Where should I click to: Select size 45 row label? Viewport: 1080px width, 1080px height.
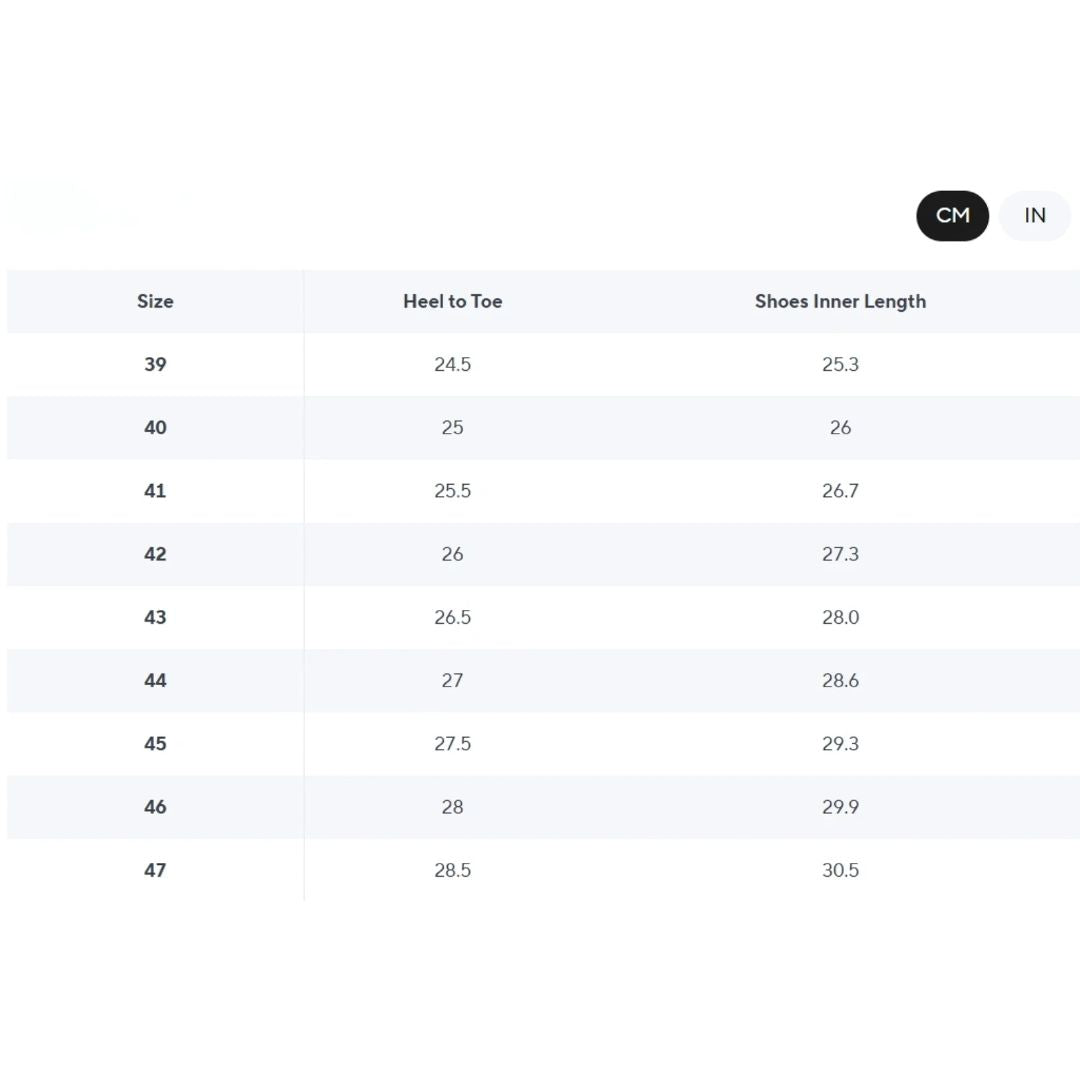[x=155, y=744]
